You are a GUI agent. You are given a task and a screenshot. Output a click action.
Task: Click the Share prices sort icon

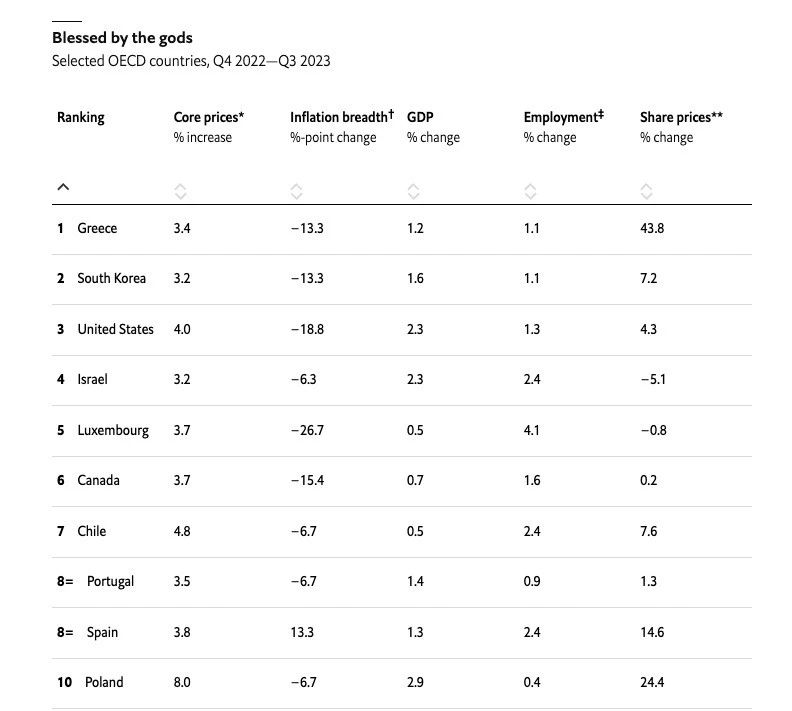click(x=647, y=191)
